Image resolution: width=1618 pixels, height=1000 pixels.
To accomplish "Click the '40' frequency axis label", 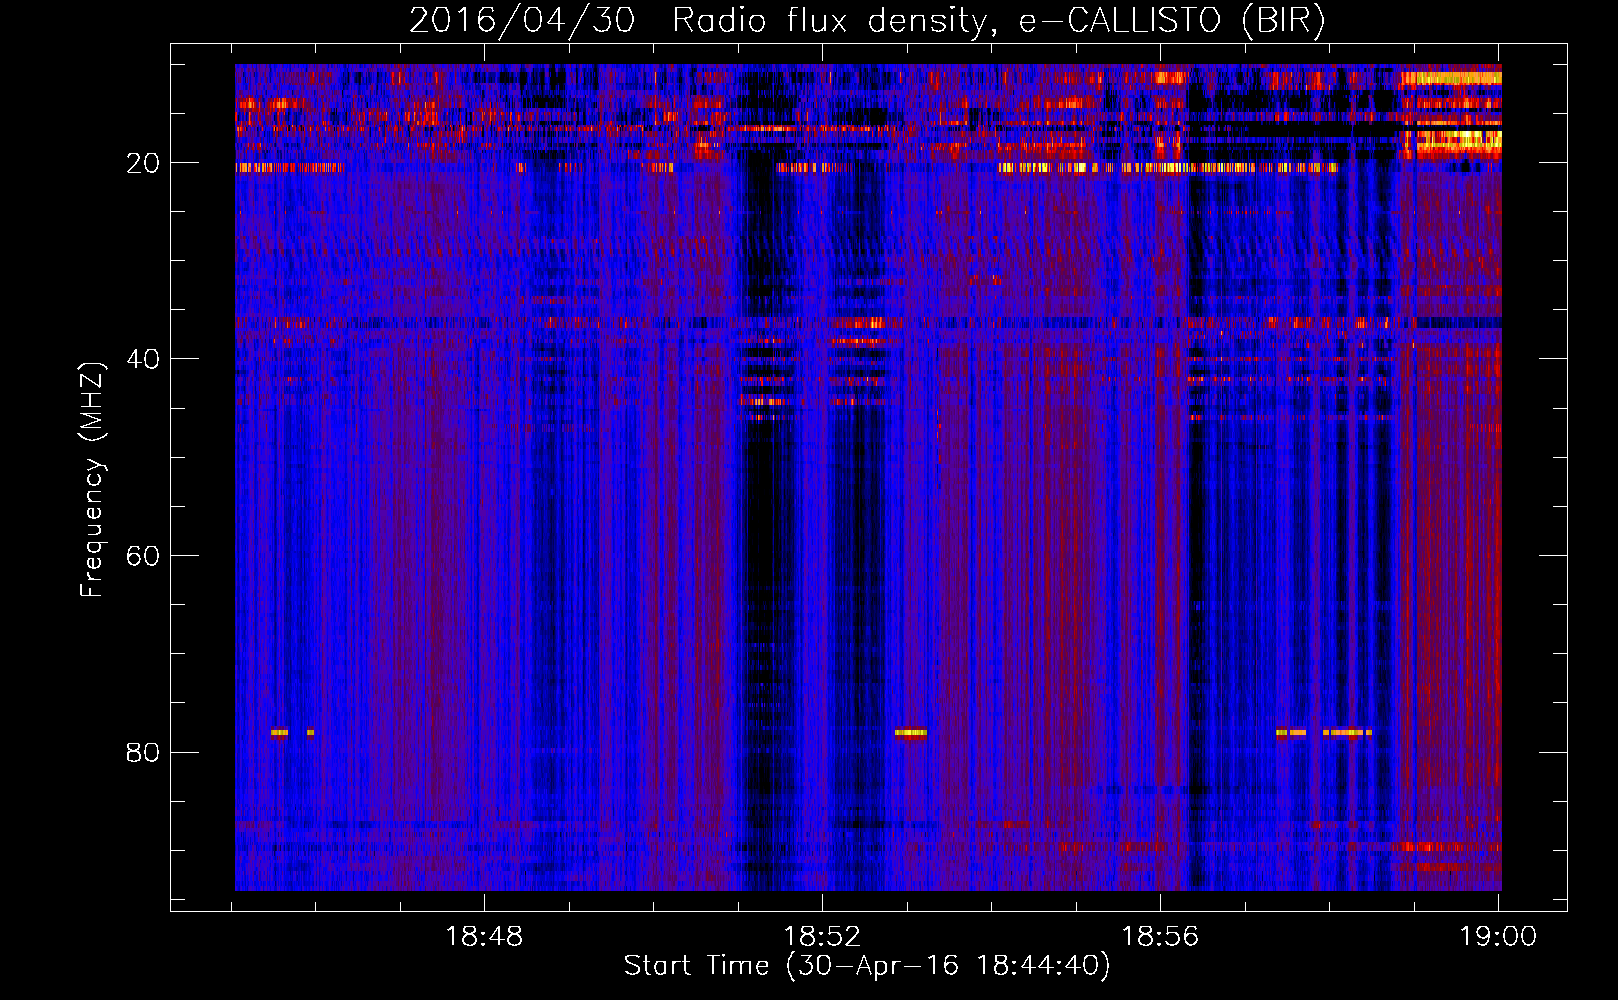I will (x=143, y=359).
